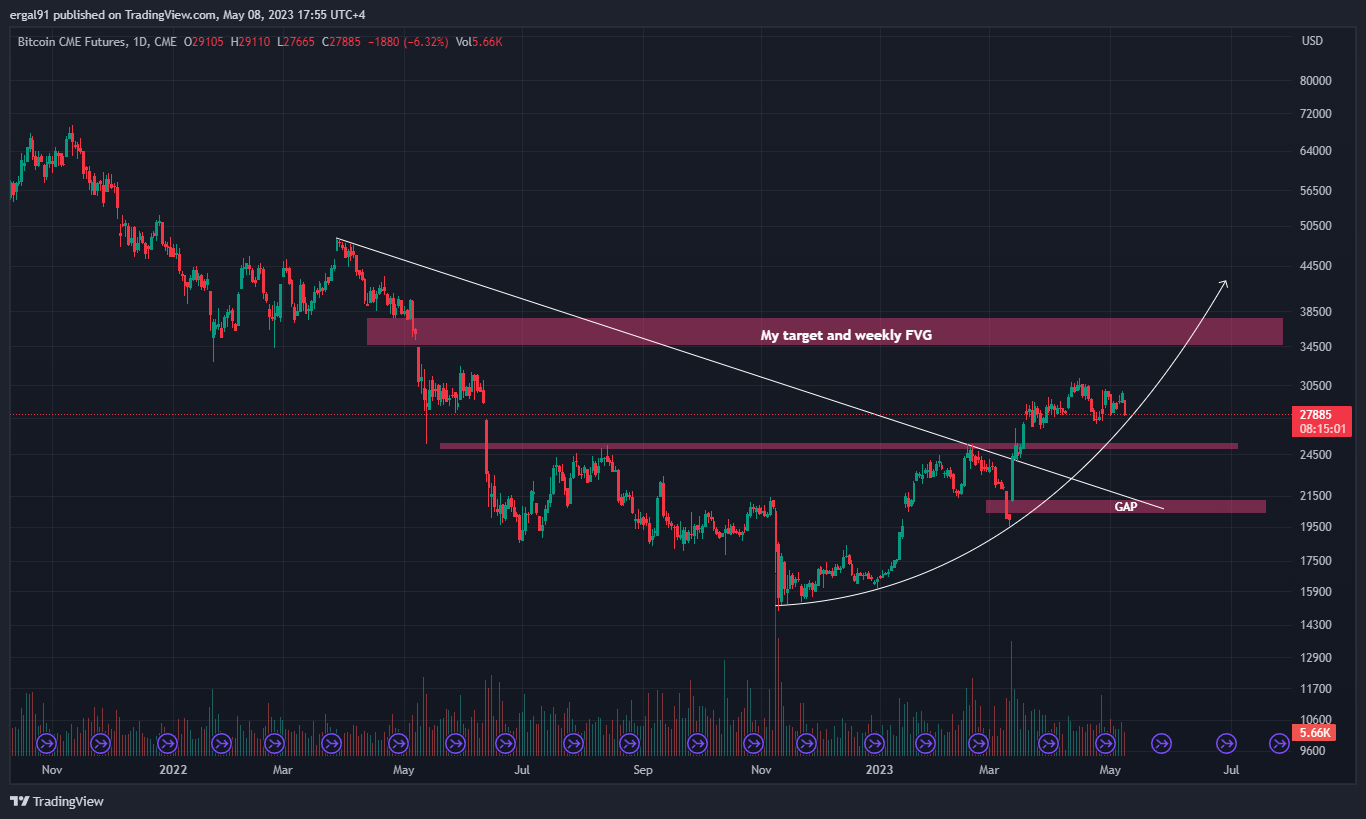Select the 'GAP' zone annotation

(1126, 507)
